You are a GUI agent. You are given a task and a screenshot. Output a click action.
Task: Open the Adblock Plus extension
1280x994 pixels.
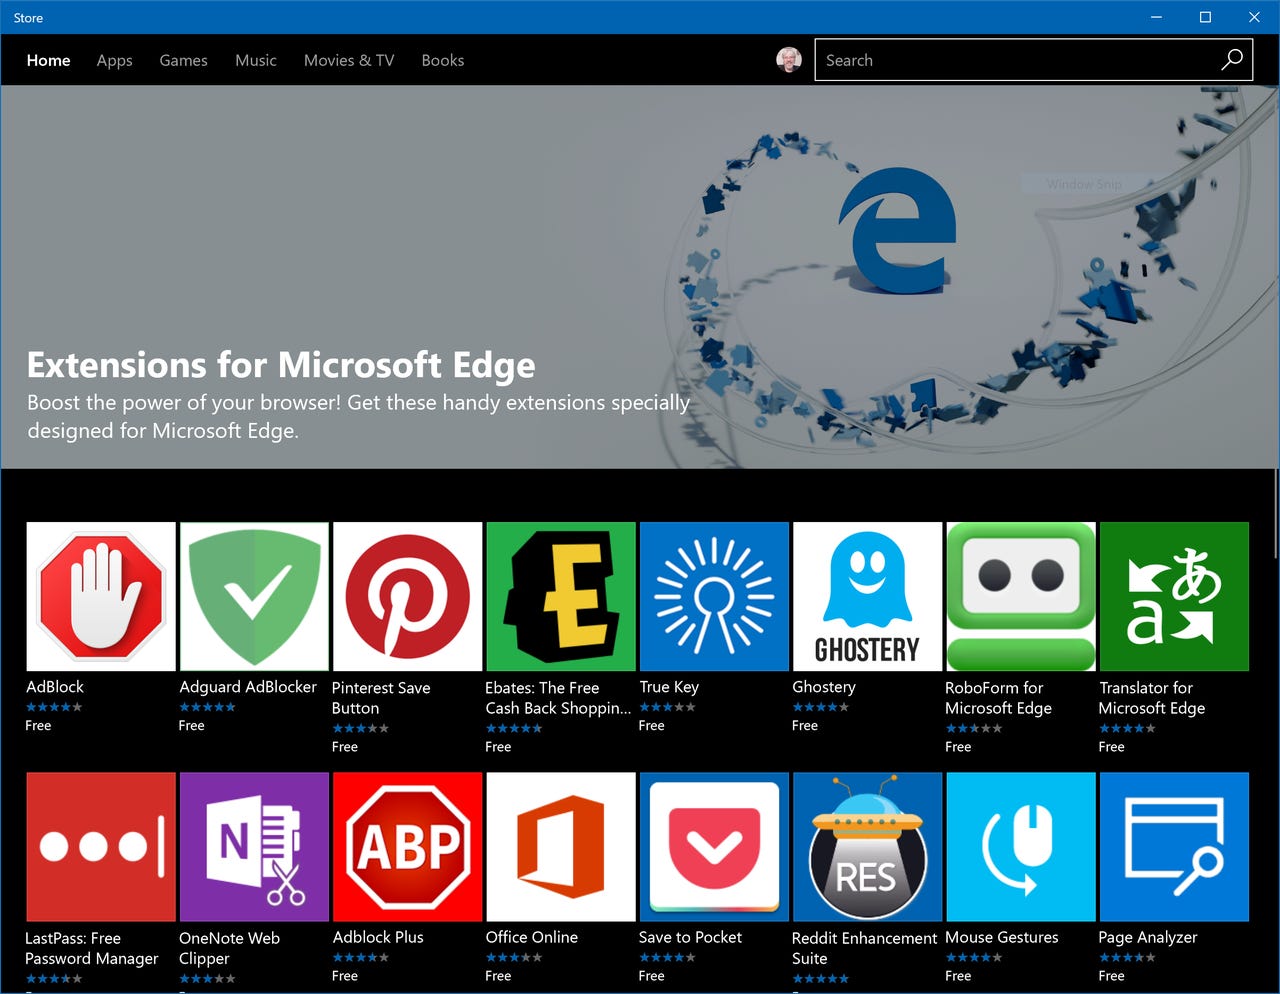(407, 845)
